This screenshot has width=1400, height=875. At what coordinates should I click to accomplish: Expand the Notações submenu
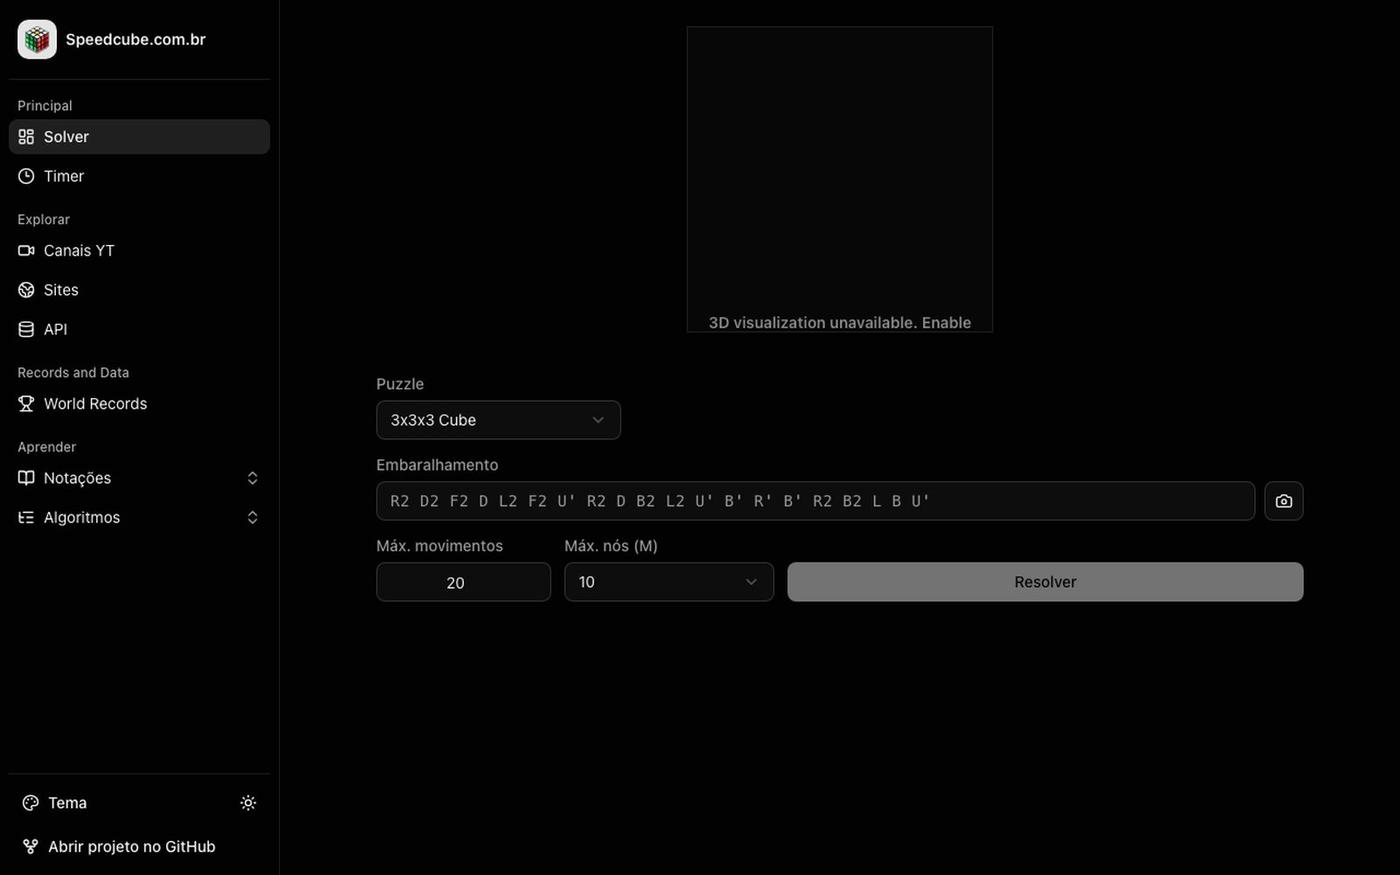[x=139, y=478]
